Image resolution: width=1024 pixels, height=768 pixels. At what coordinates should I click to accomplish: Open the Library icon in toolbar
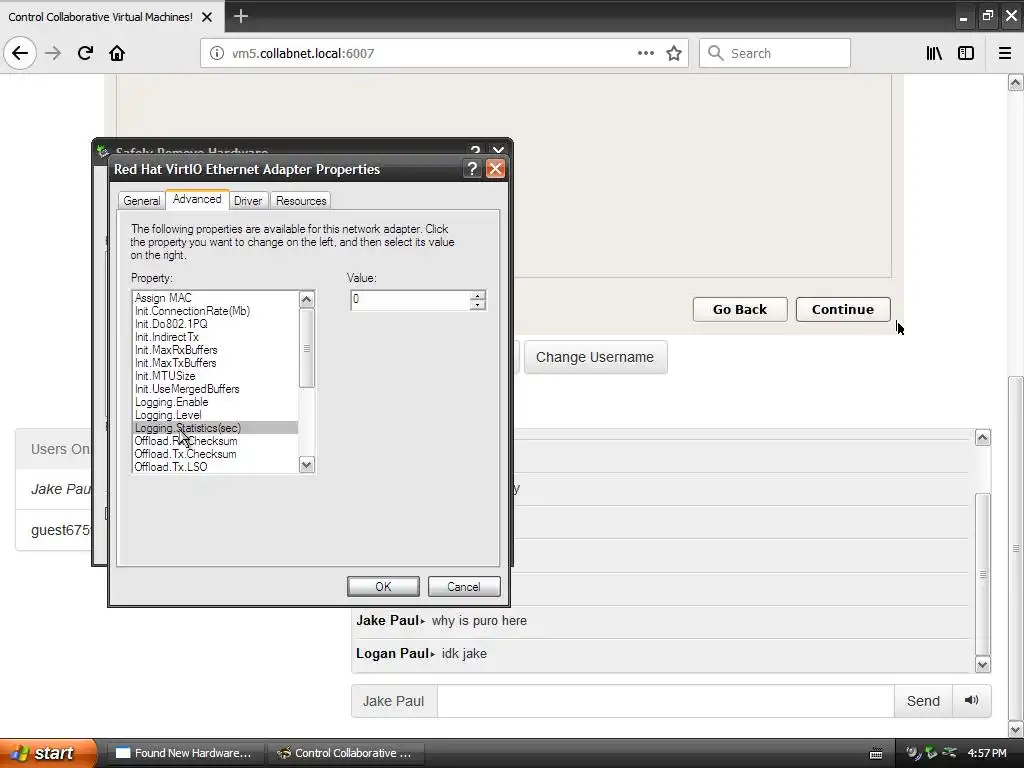coord(934,53)
